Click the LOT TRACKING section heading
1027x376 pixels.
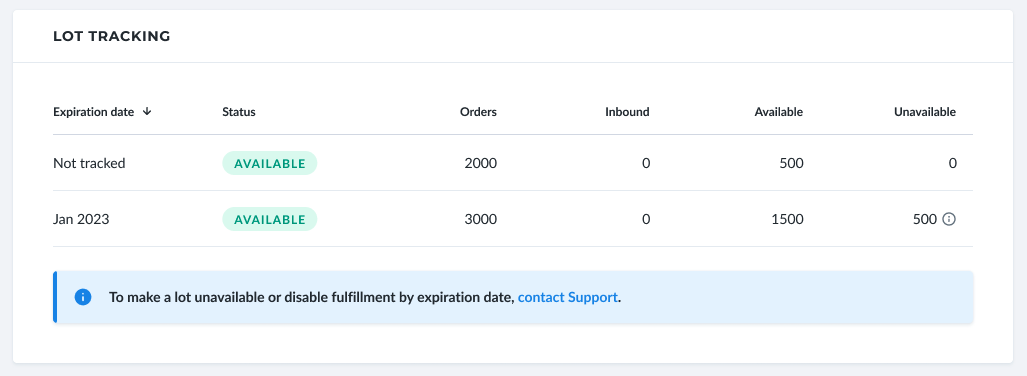112,37
